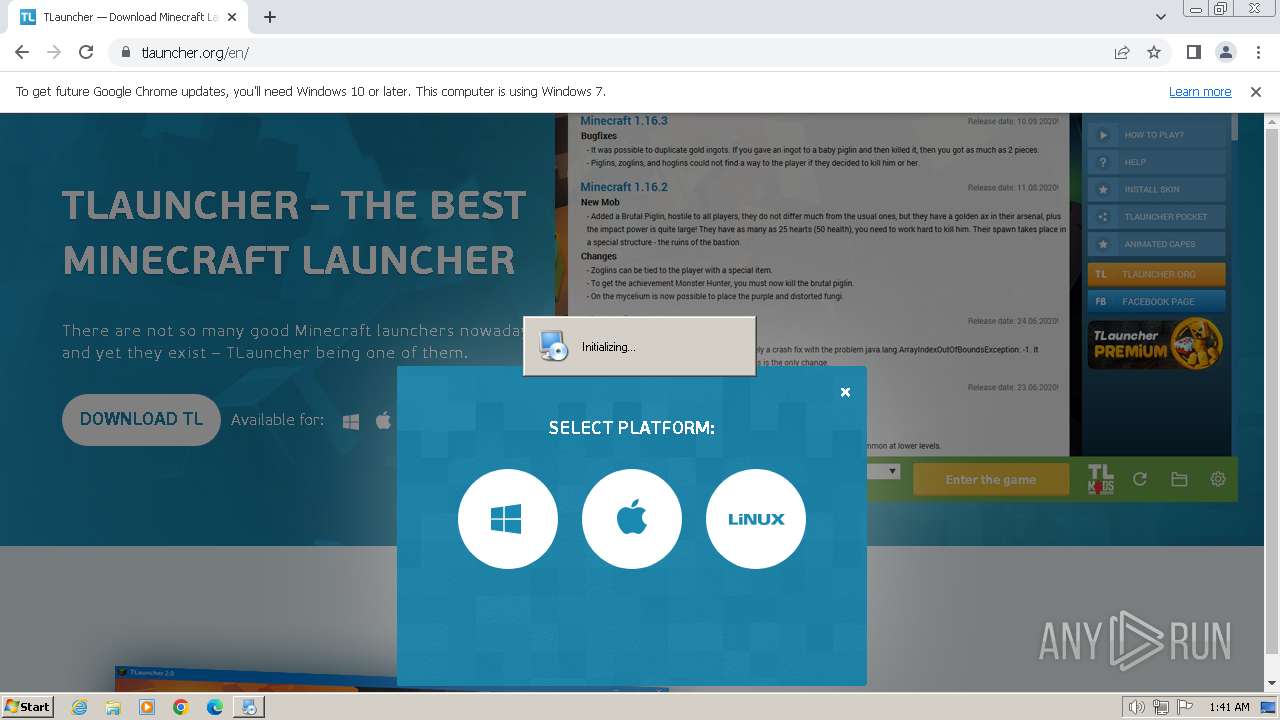
Task: Open the Action Center flag icon
Action: tap(1185, 707)
